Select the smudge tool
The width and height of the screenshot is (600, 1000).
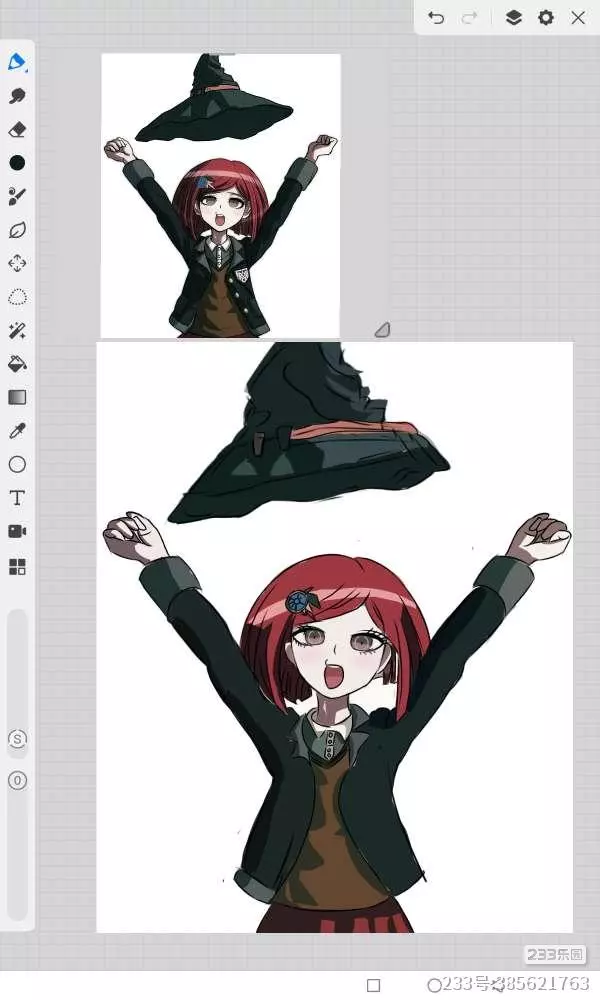[x=17, y=96]
